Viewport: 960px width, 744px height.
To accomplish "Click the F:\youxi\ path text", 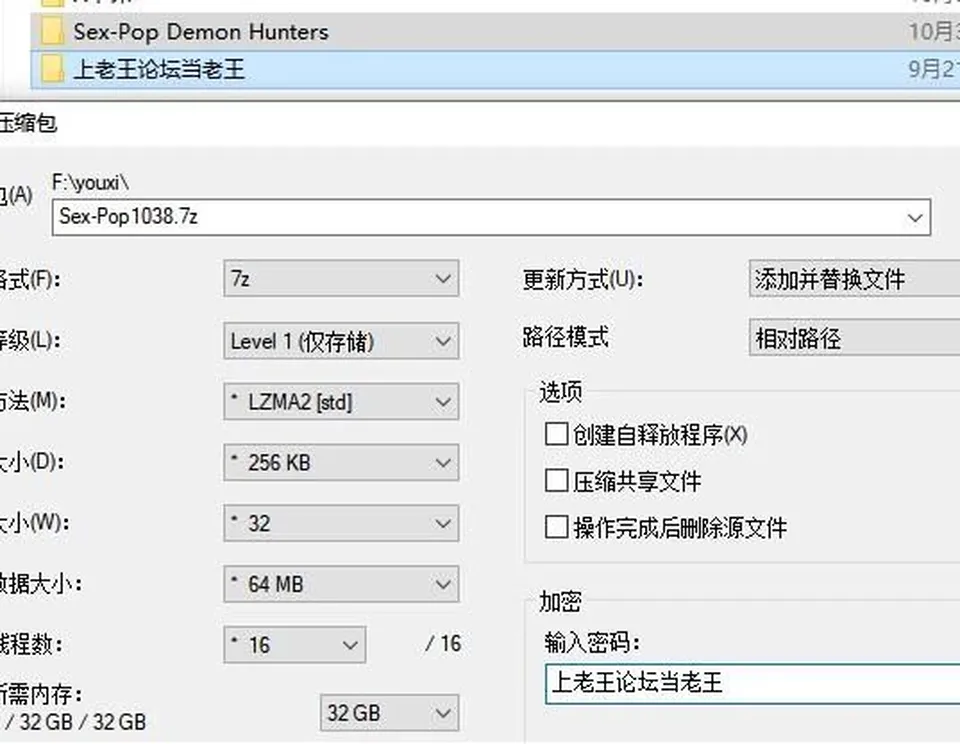I will pos(91,182).
